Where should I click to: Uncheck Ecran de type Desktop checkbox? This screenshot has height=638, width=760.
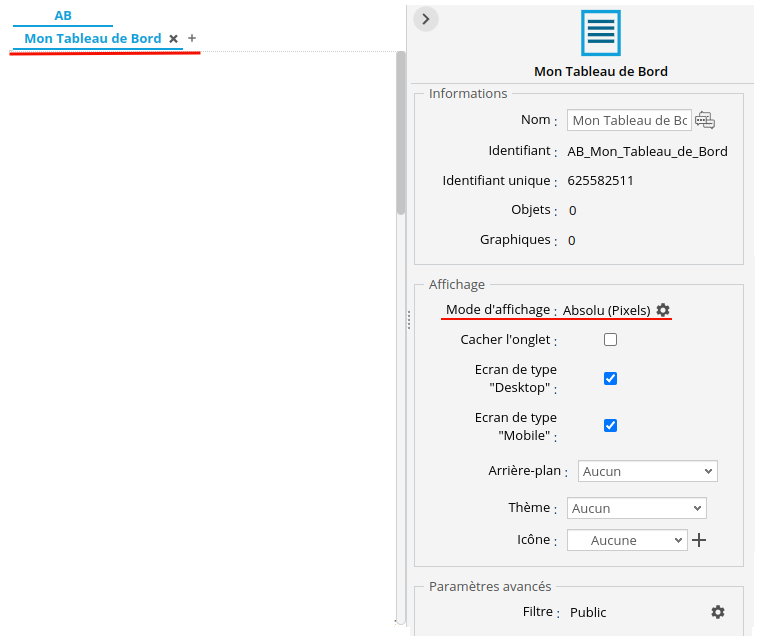point(610,378)
